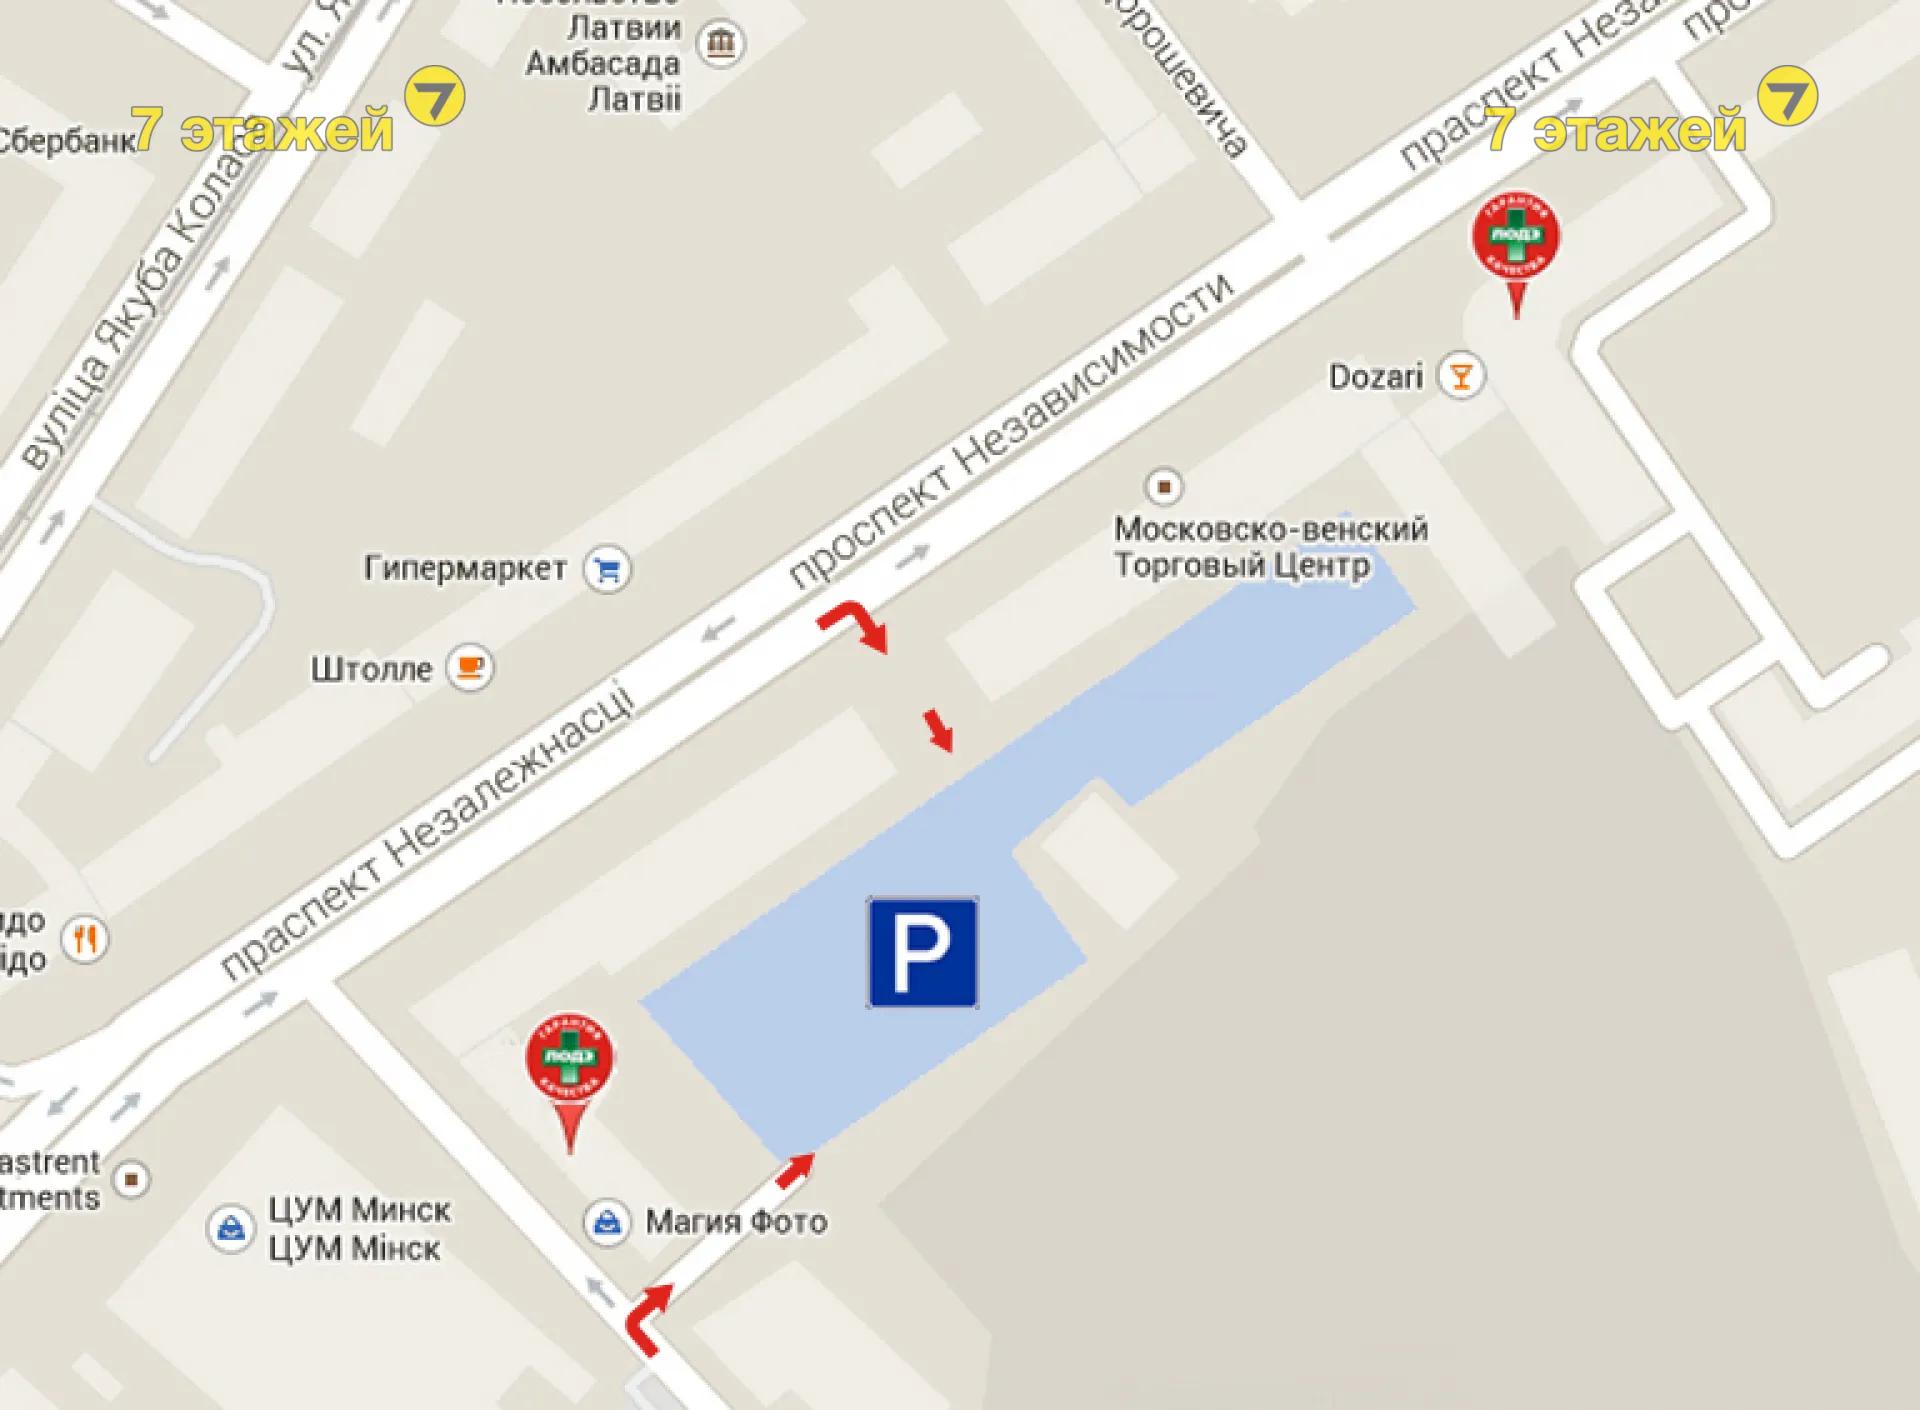
Task: Click the red arrow entering parking from below
Action: pyautogui.click(x=795, y=1171)
